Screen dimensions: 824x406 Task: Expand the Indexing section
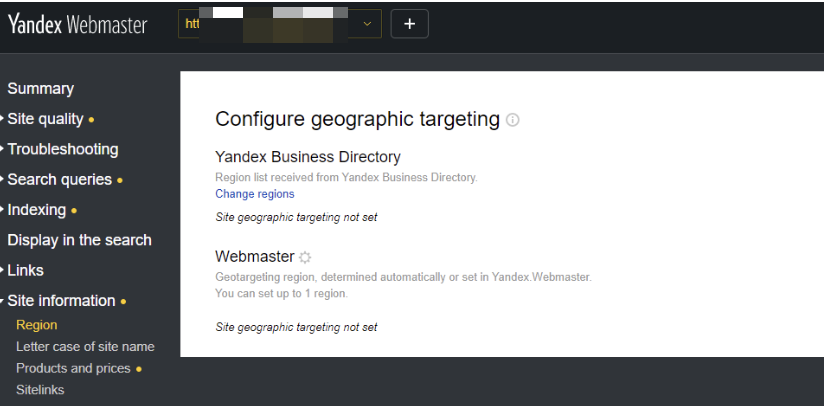pyautogui.click(x=36, y=210)
